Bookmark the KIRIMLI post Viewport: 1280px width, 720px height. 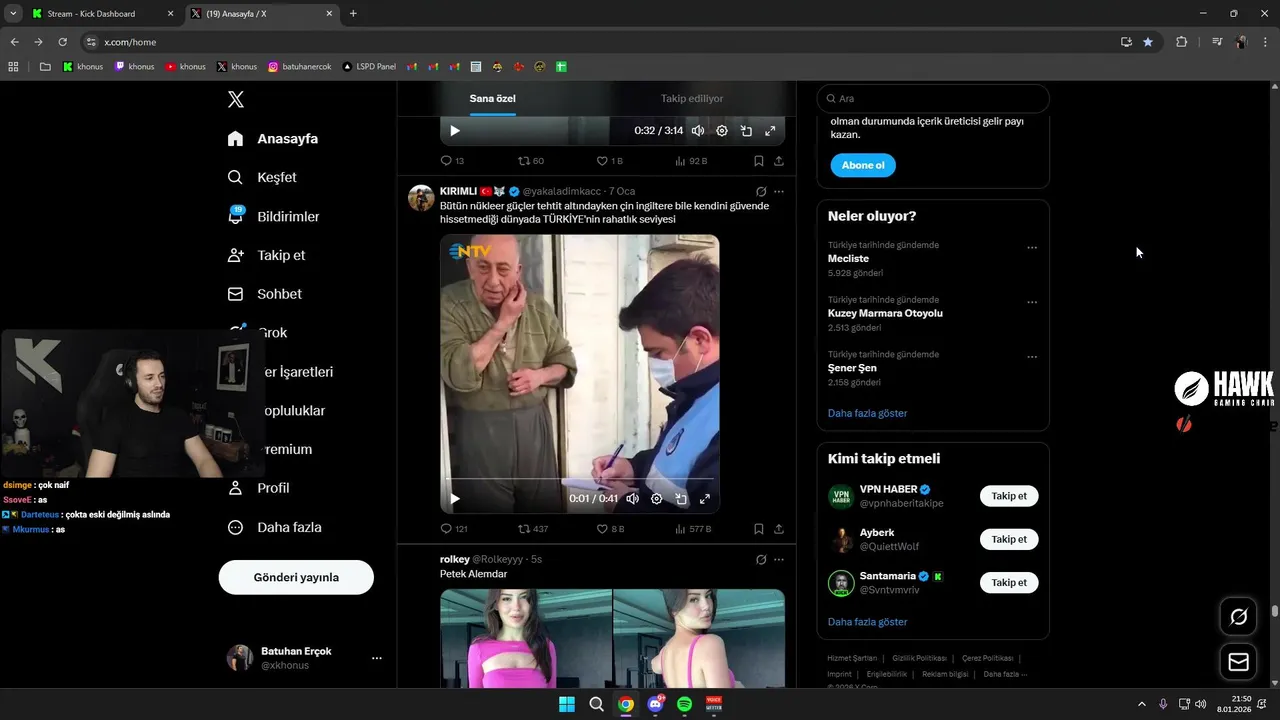[759, 529]
